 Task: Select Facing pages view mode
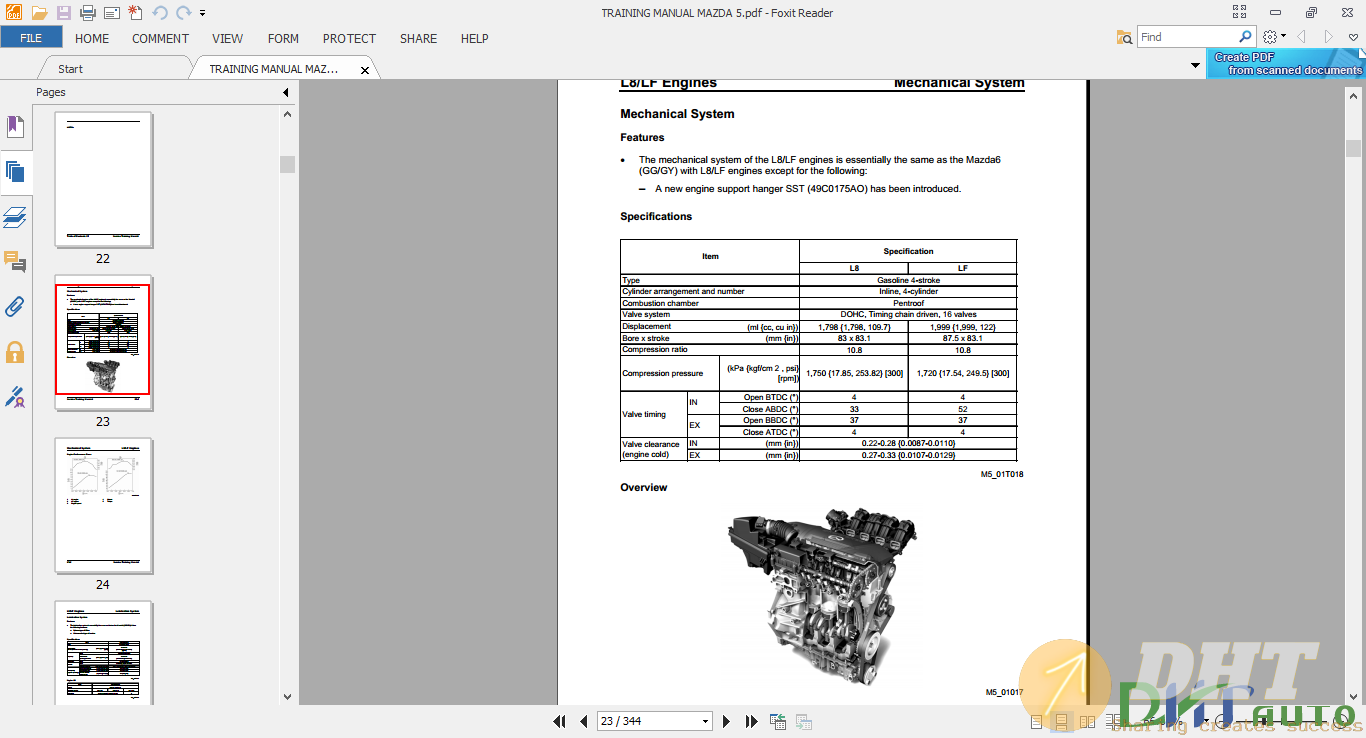point(1085,721)
